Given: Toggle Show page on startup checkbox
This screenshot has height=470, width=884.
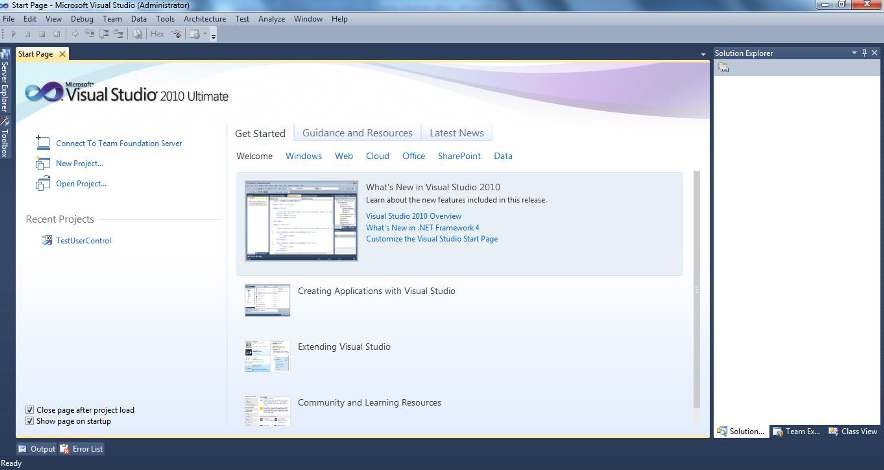Looking at the screenshot, I should (x=29, y=421).
